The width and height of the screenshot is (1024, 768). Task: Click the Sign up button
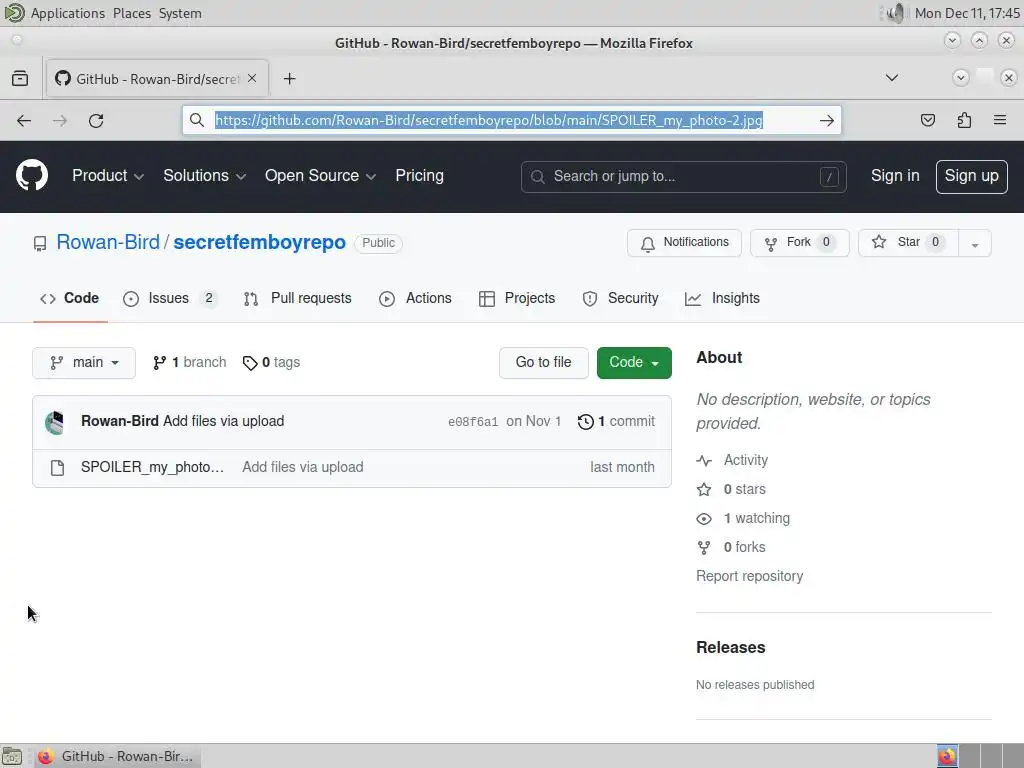click(971, 176)
